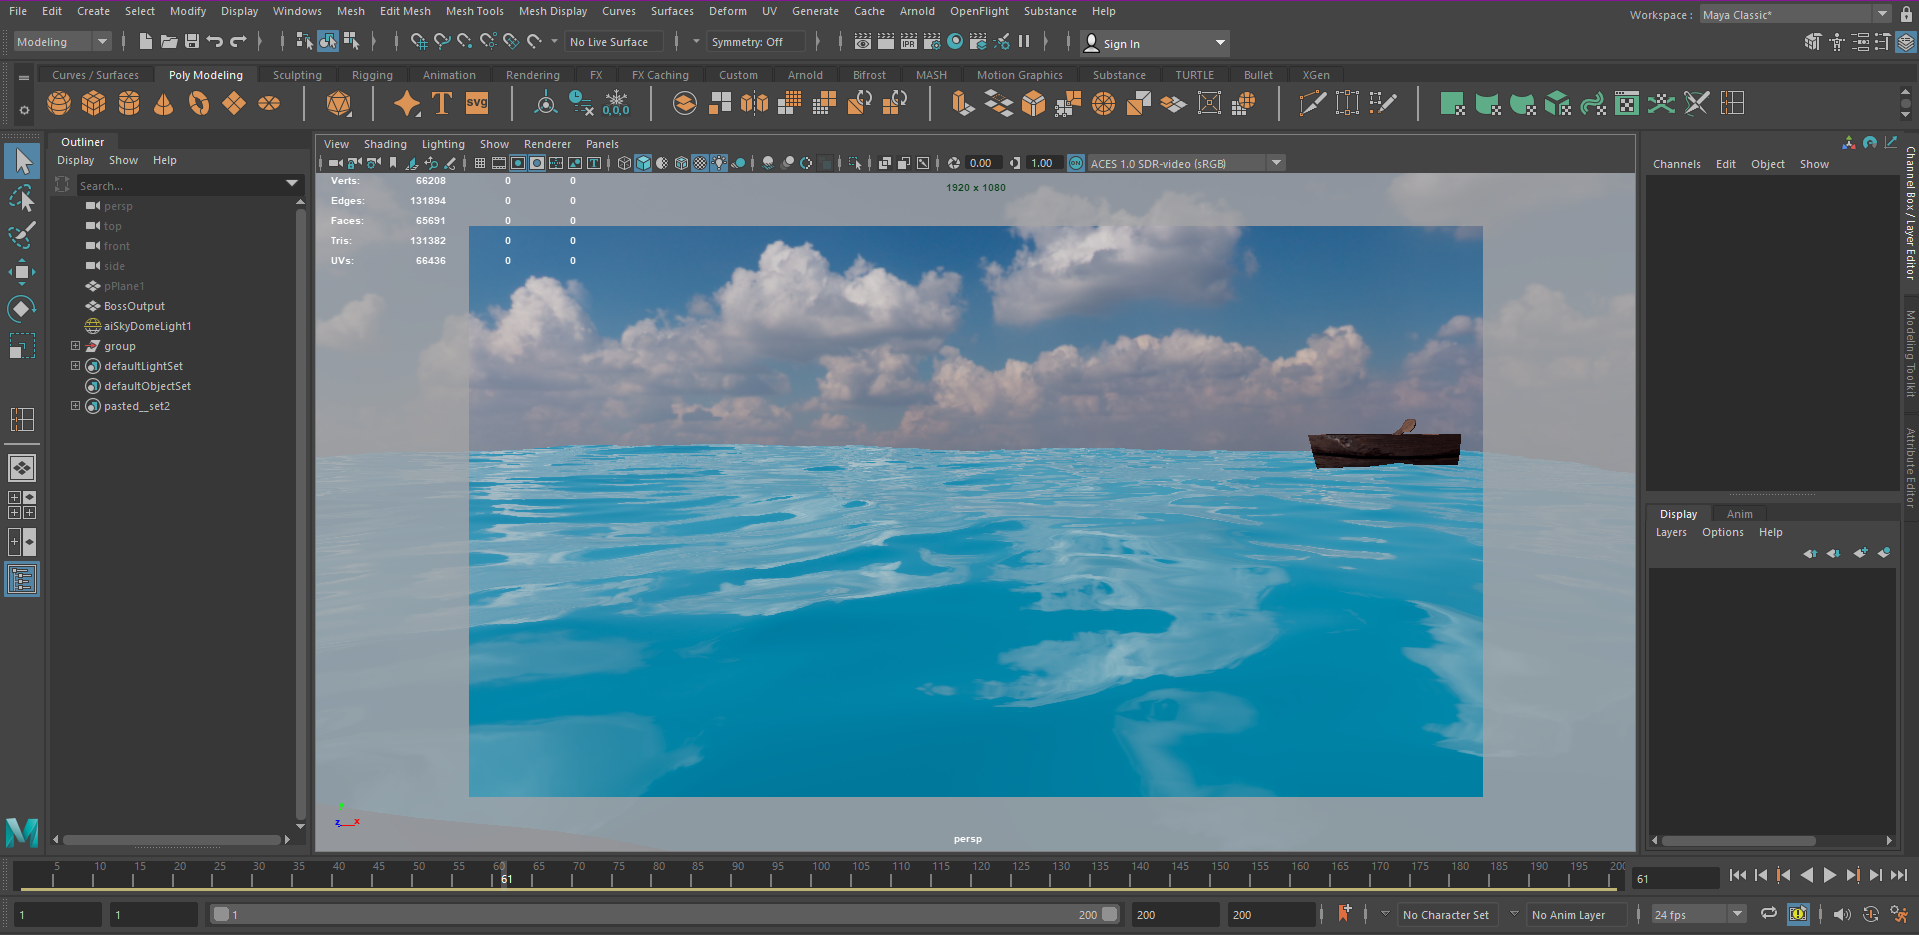
Task: Open the ACES view transform dropdown
Action: (x=1186, y=163)
